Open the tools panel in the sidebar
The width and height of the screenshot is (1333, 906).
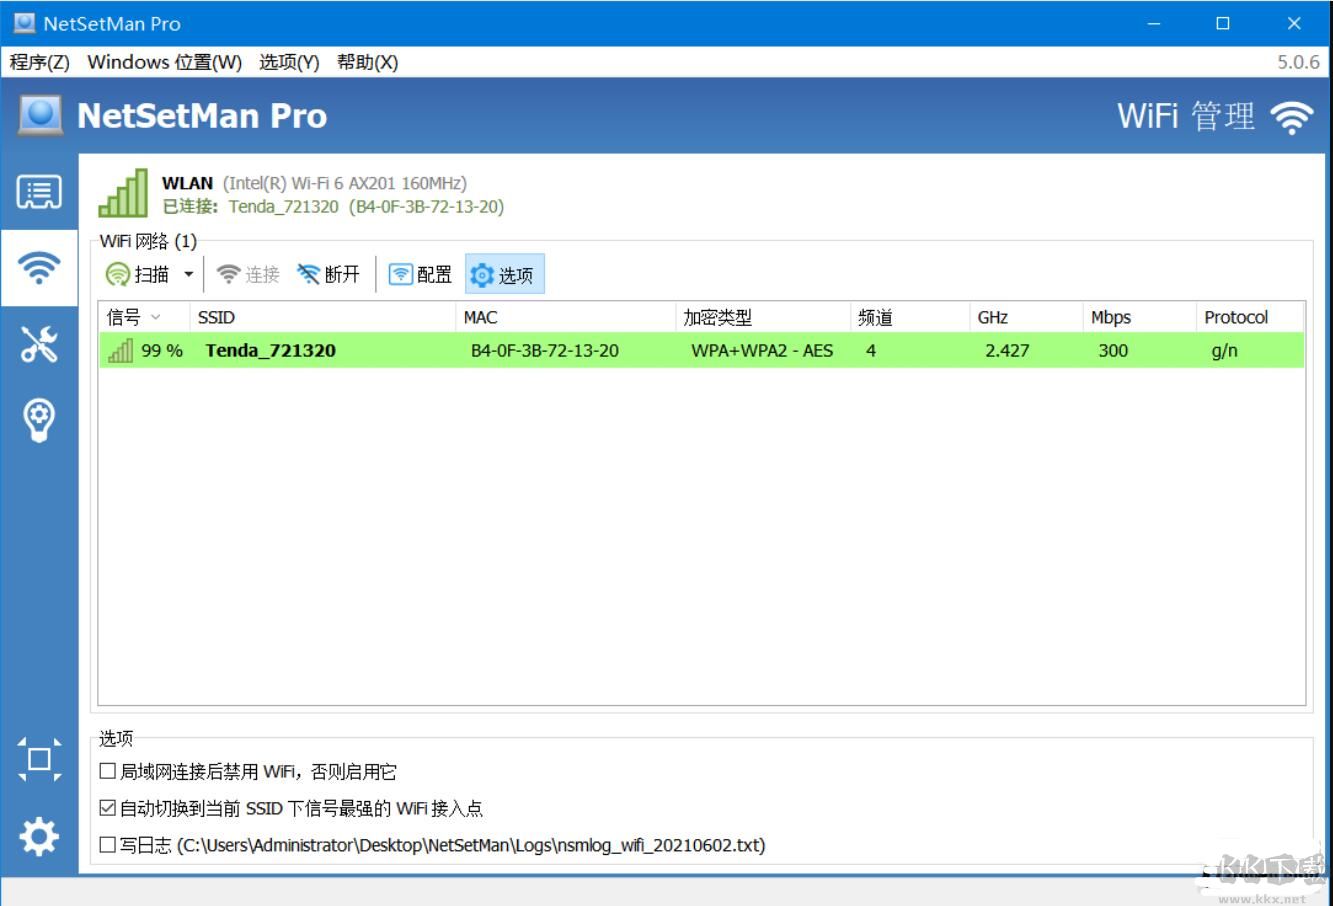(x=39, y=347)
